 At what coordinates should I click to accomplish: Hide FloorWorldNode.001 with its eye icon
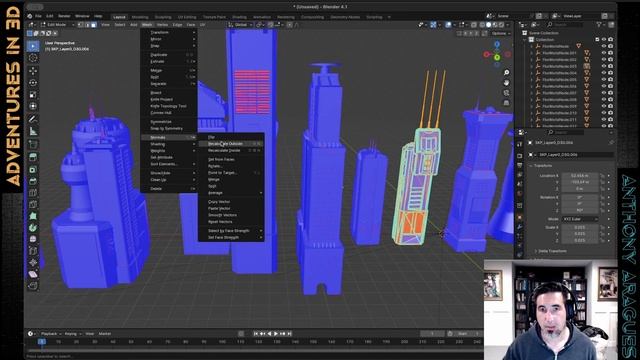604,53
